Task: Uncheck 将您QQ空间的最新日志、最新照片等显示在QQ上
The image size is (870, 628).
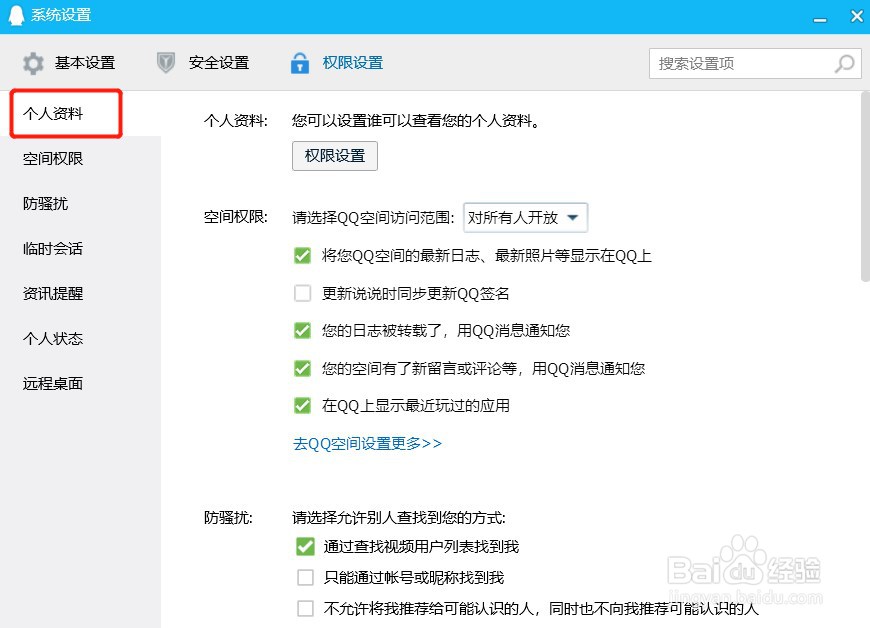Action: click(302, 256)
